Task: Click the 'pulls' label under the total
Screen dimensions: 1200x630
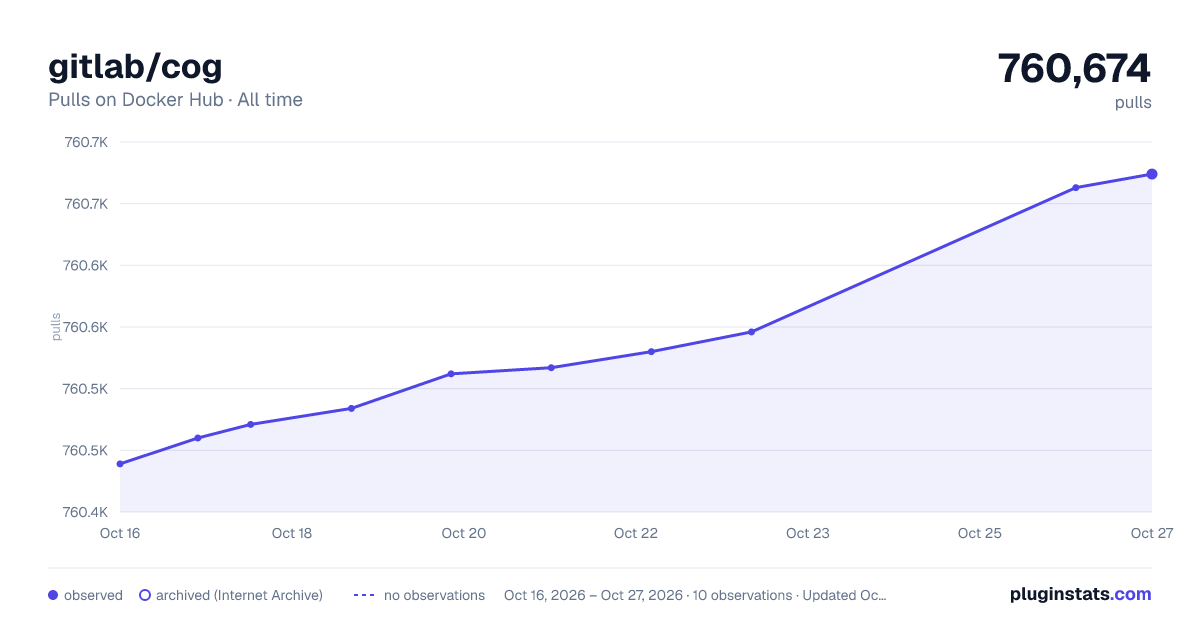Action: coord(1133,103)
